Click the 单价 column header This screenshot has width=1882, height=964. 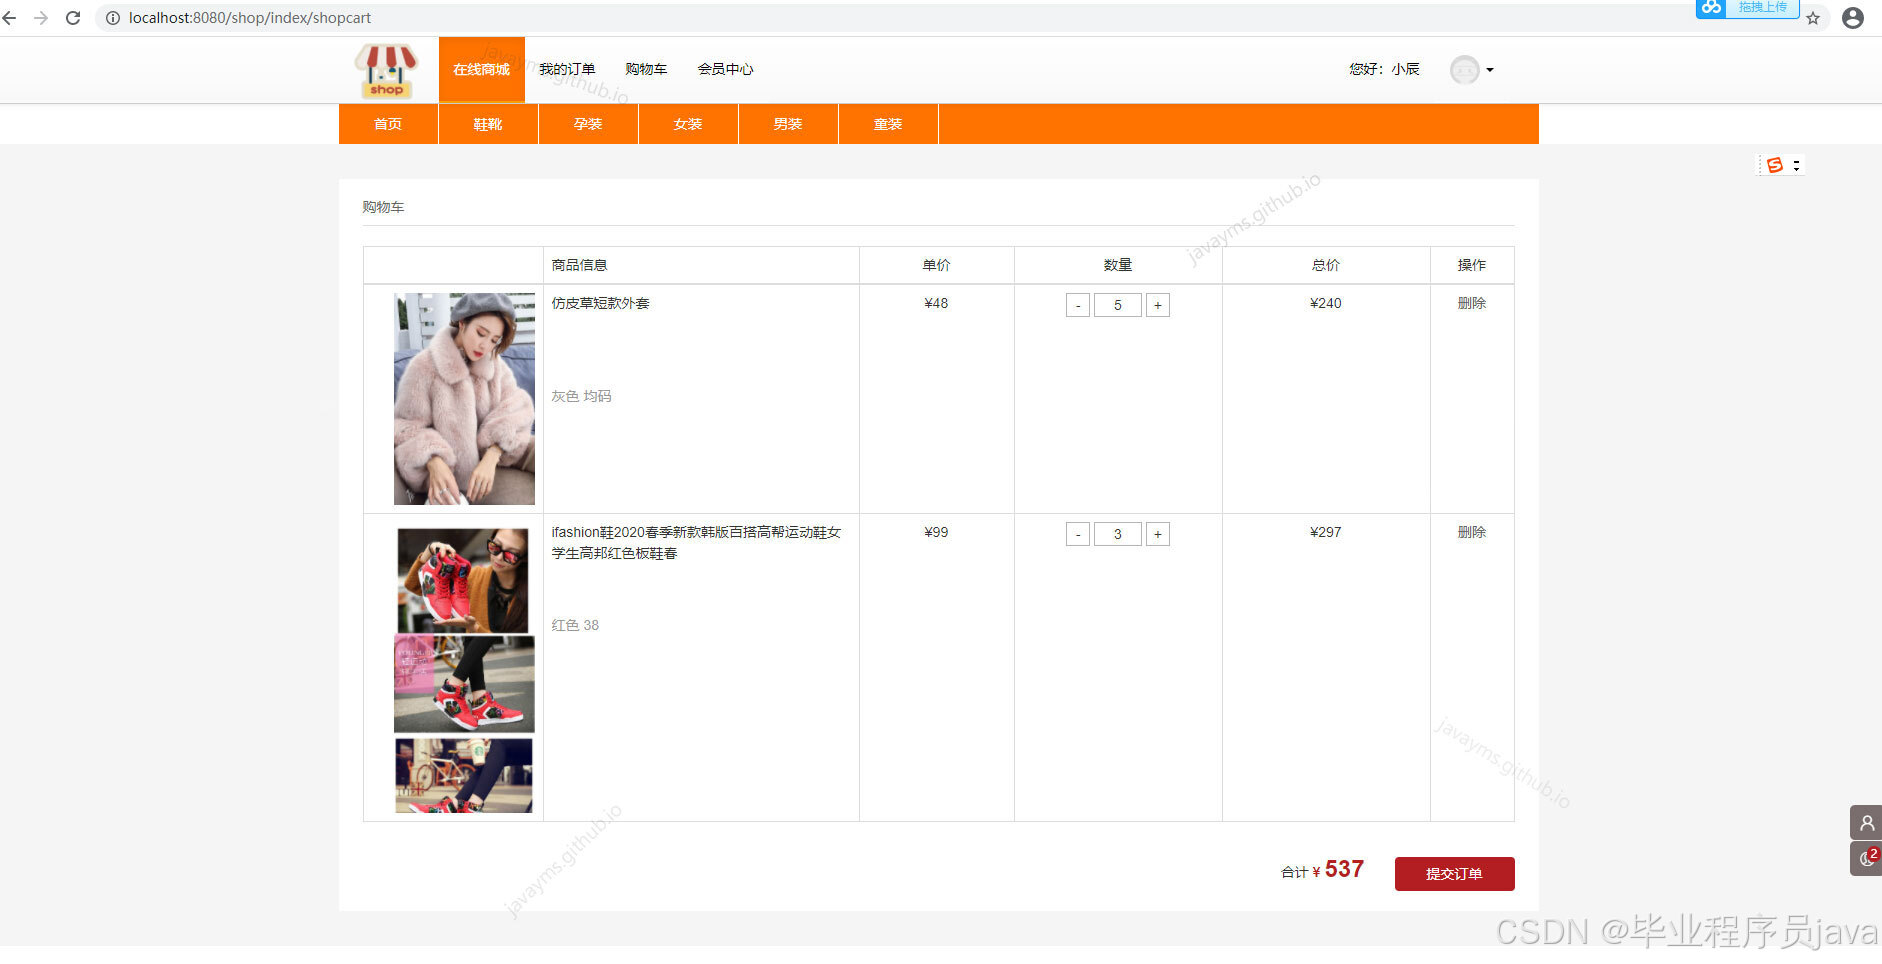point(936,265)
